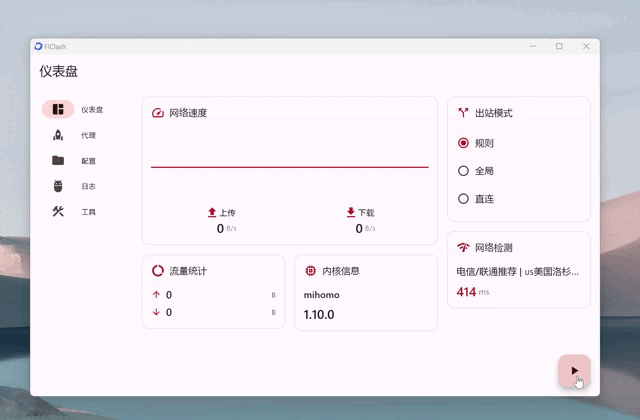
Task: Click the rocket proxy icon
Action: pyautogui.click(x=58, y=135)
